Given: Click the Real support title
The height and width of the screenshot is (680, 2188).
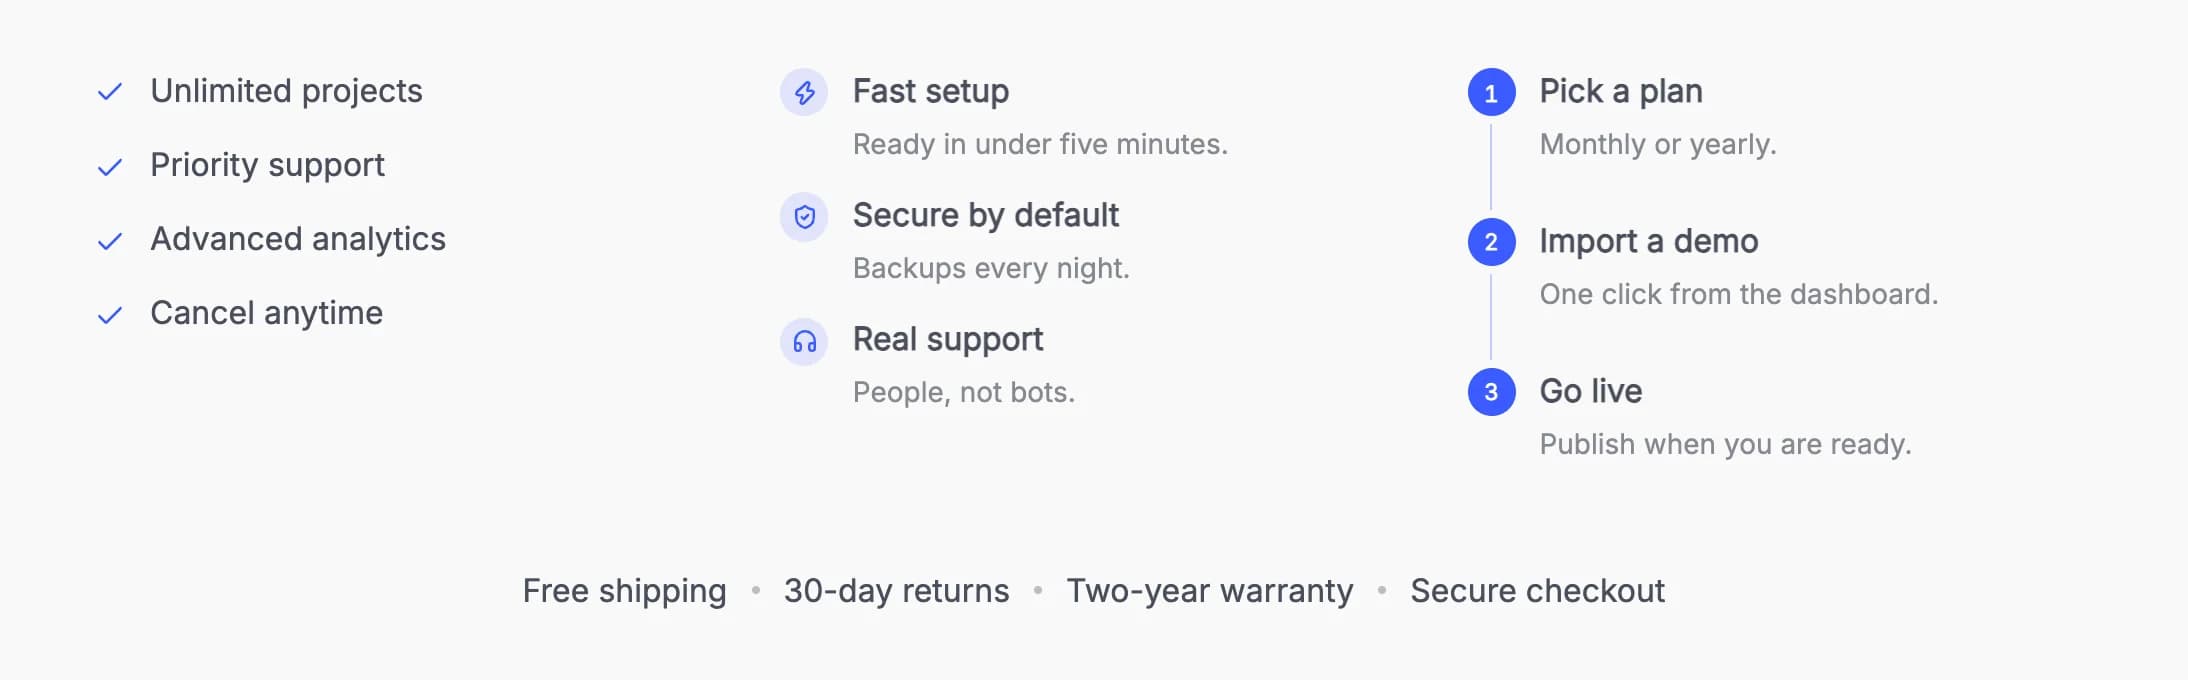Looking at the screenshot, I should [947, 340].
